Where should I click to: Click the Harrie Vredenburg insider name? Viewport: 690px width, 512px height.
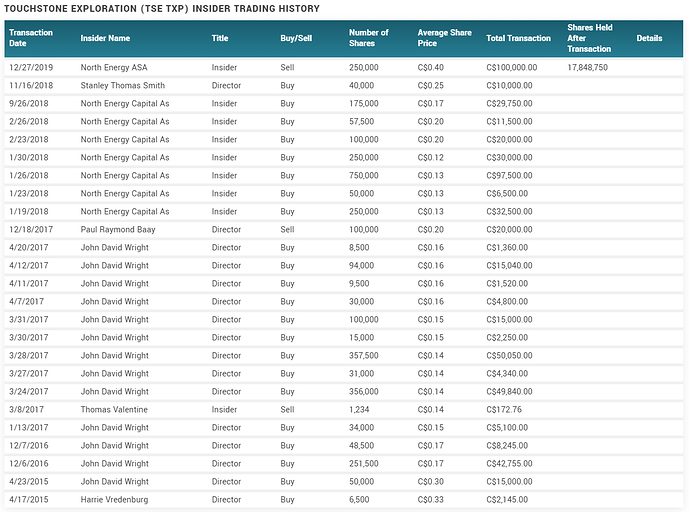point(114,500)
